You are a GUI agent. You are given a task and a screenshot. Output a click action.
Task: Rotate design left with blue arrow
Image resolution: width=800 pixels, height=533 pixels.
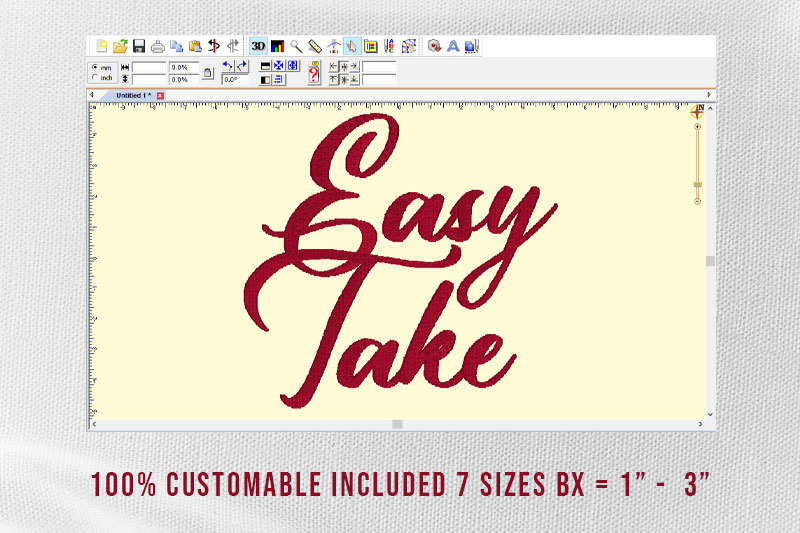228,66
